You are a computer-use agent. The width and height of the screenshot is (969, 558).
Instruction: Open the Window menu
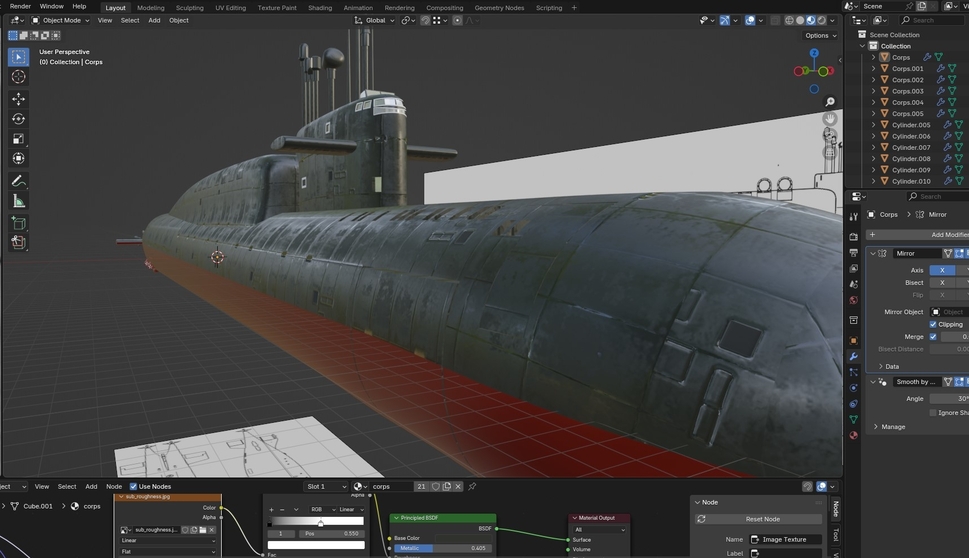[51, 7]
